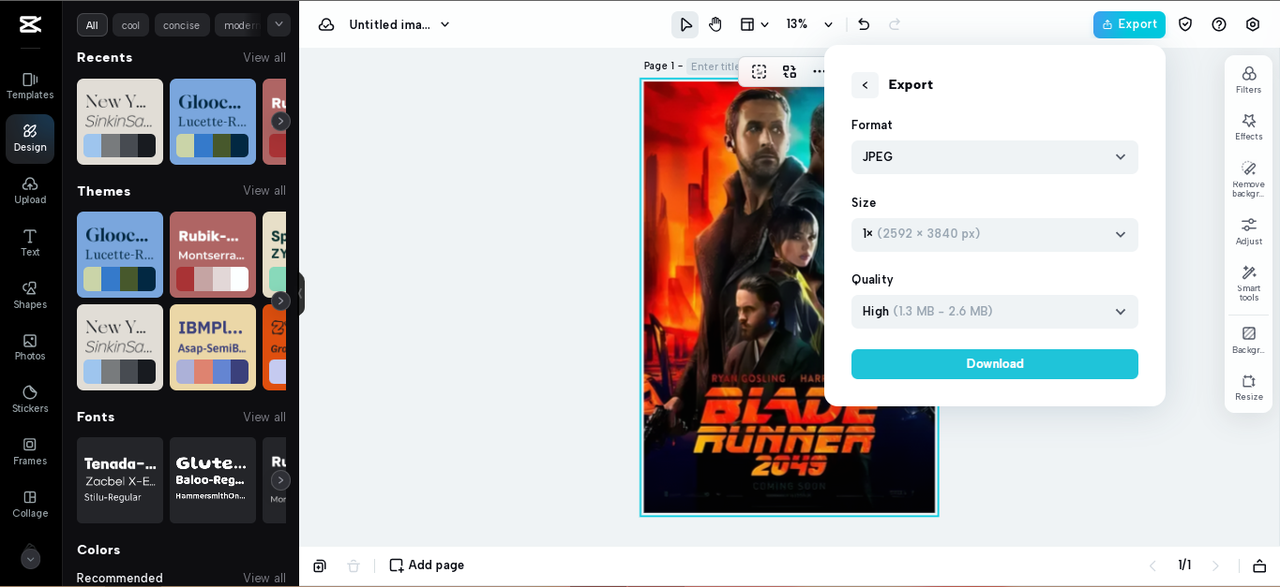The image size is (1280, 587).
Task: Expand the Untitled image name dropdown
Action: [x=445, y=25]
